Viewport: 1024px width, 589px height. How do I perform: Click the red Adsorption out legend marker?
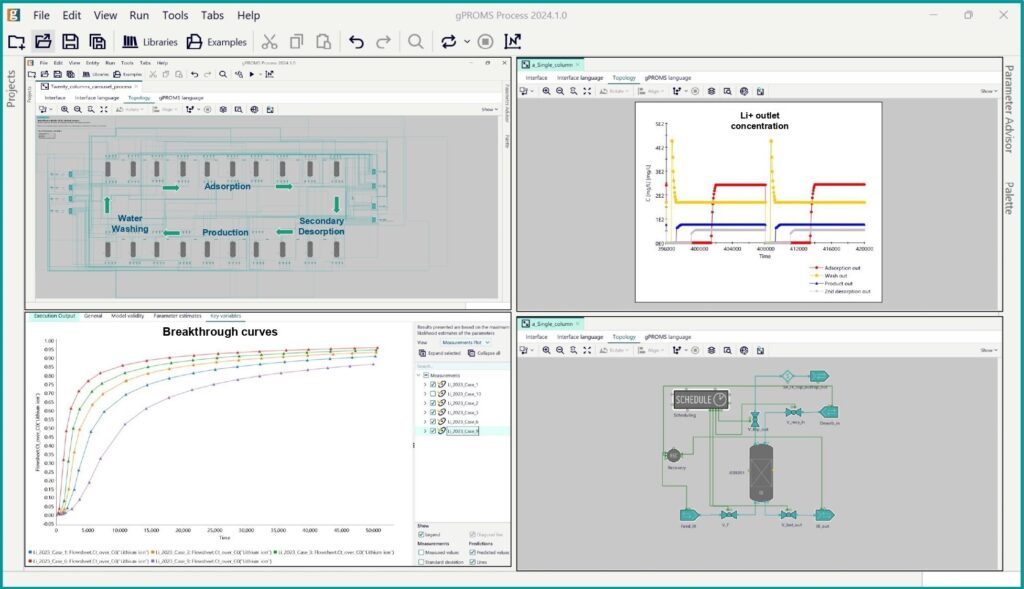814,267
